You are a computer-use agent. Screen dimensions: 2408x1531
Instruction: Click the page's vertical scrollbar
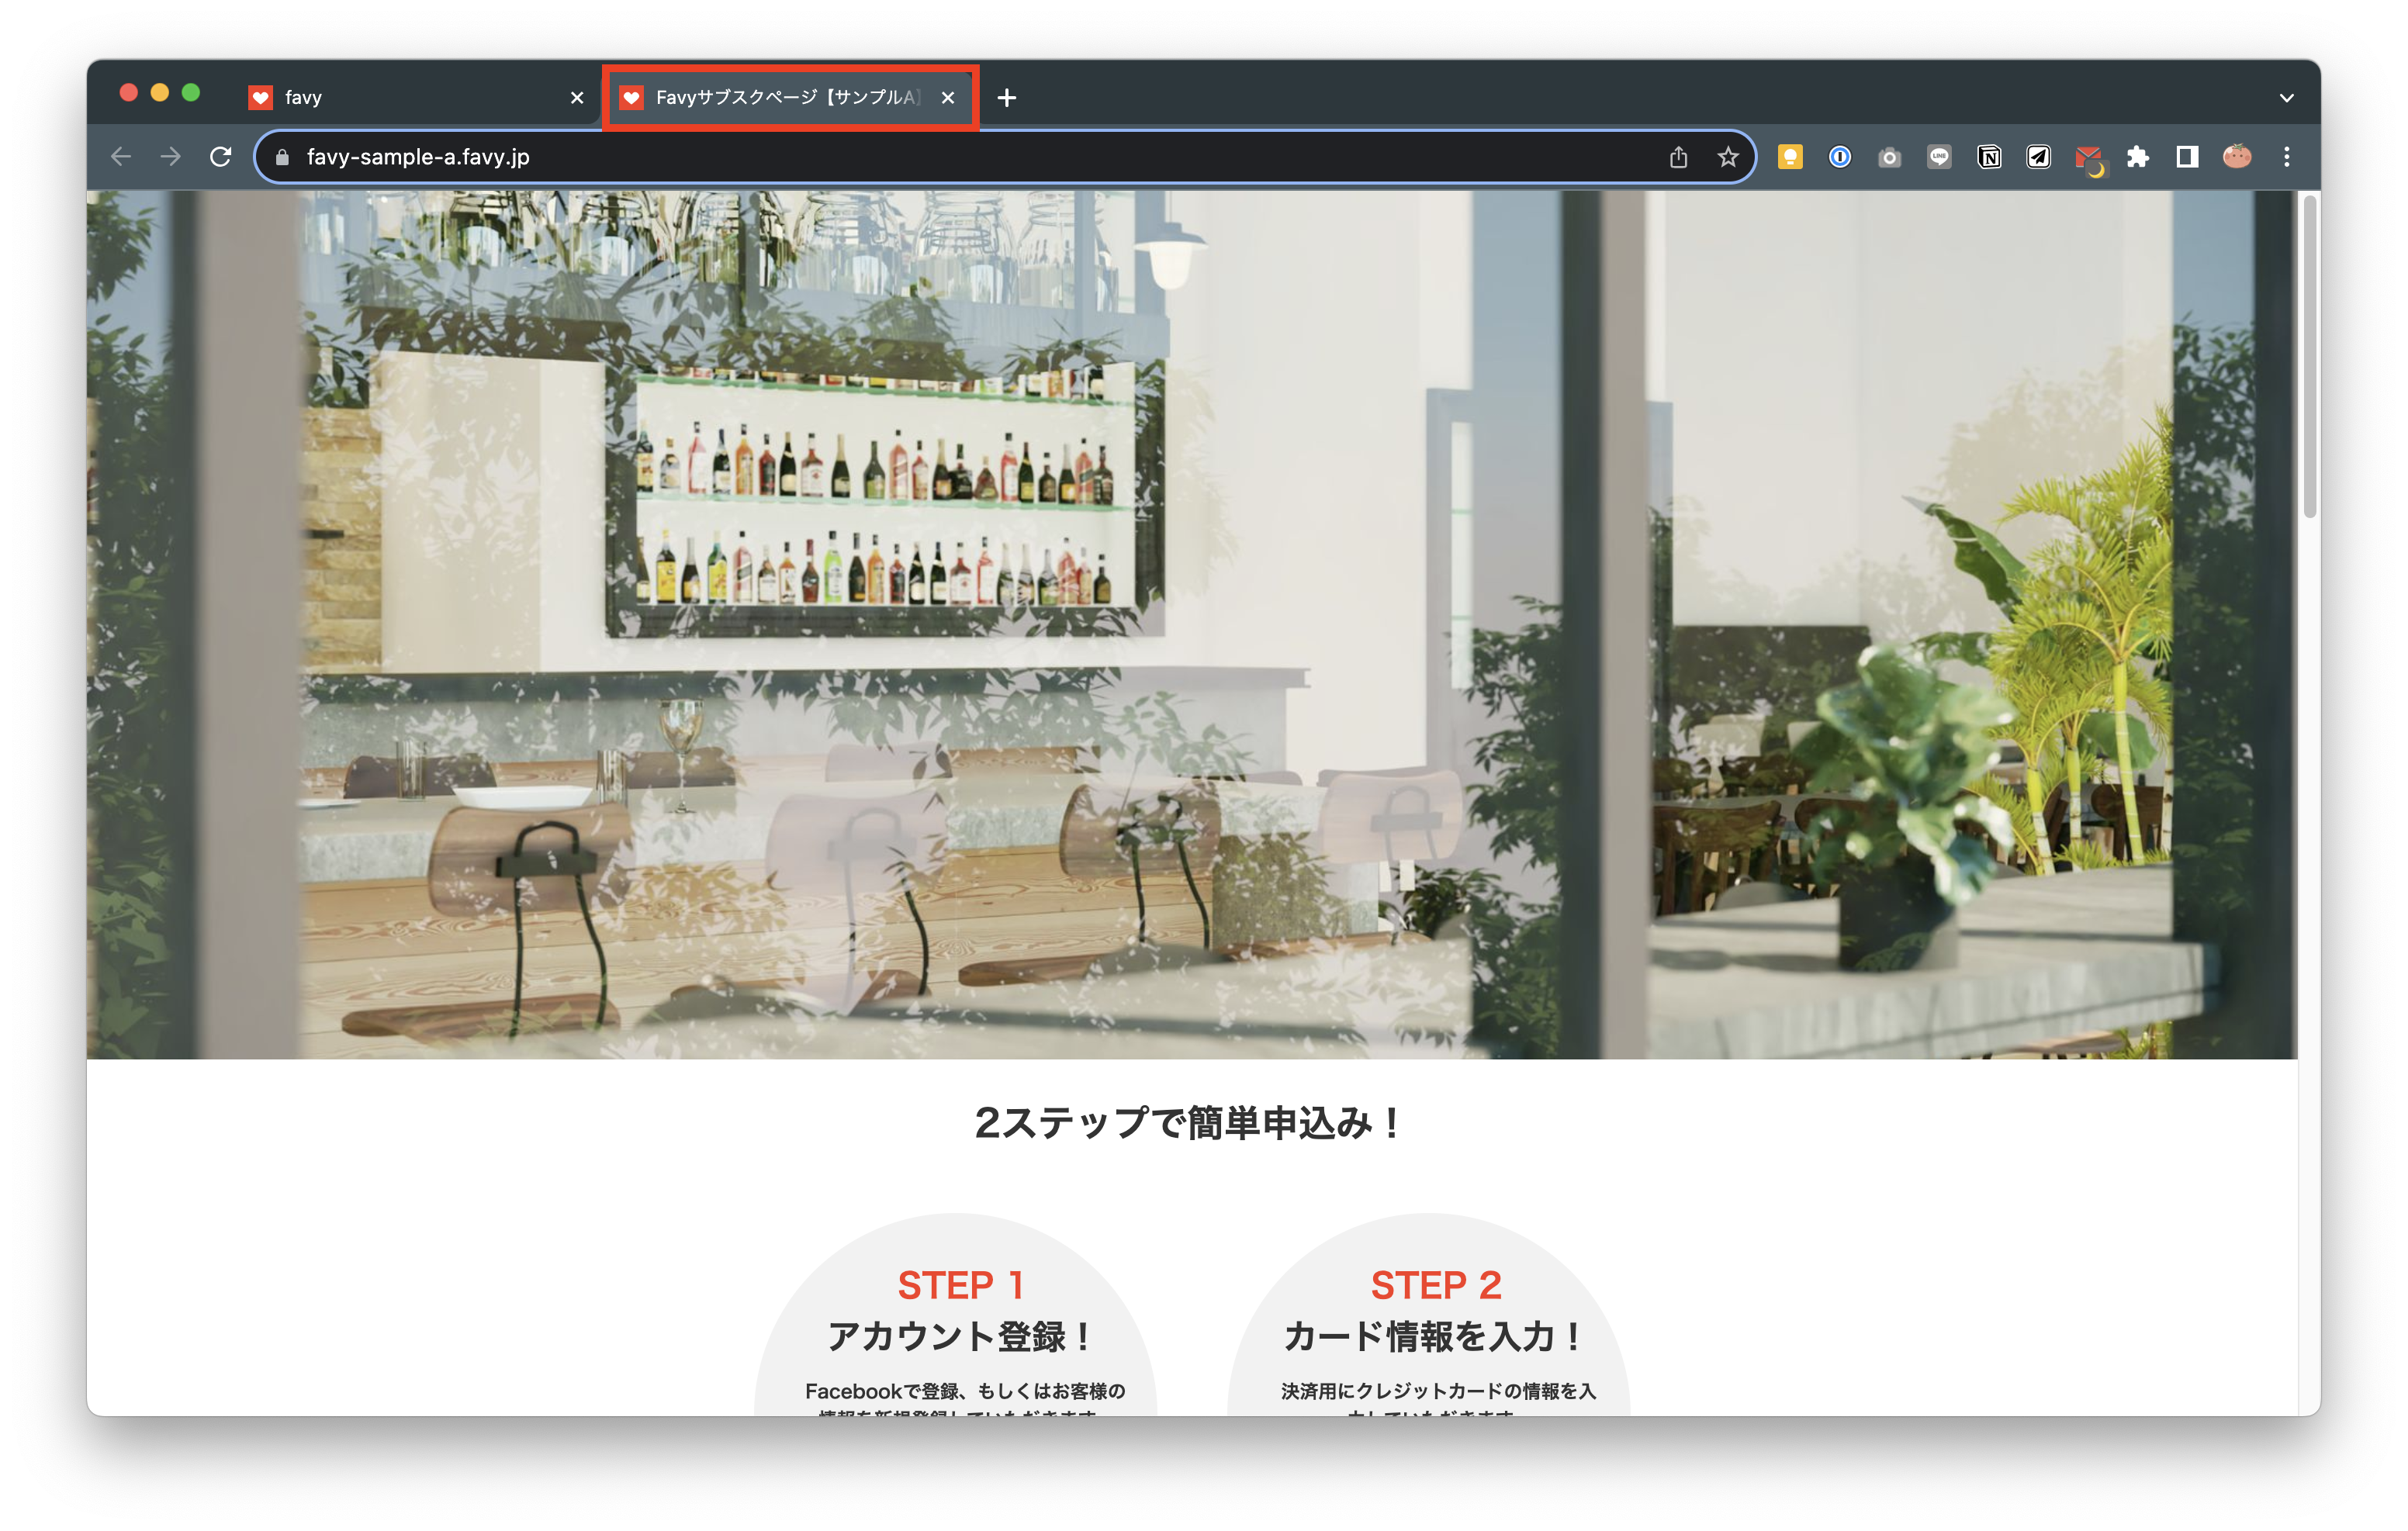[x=2309, y=356]
